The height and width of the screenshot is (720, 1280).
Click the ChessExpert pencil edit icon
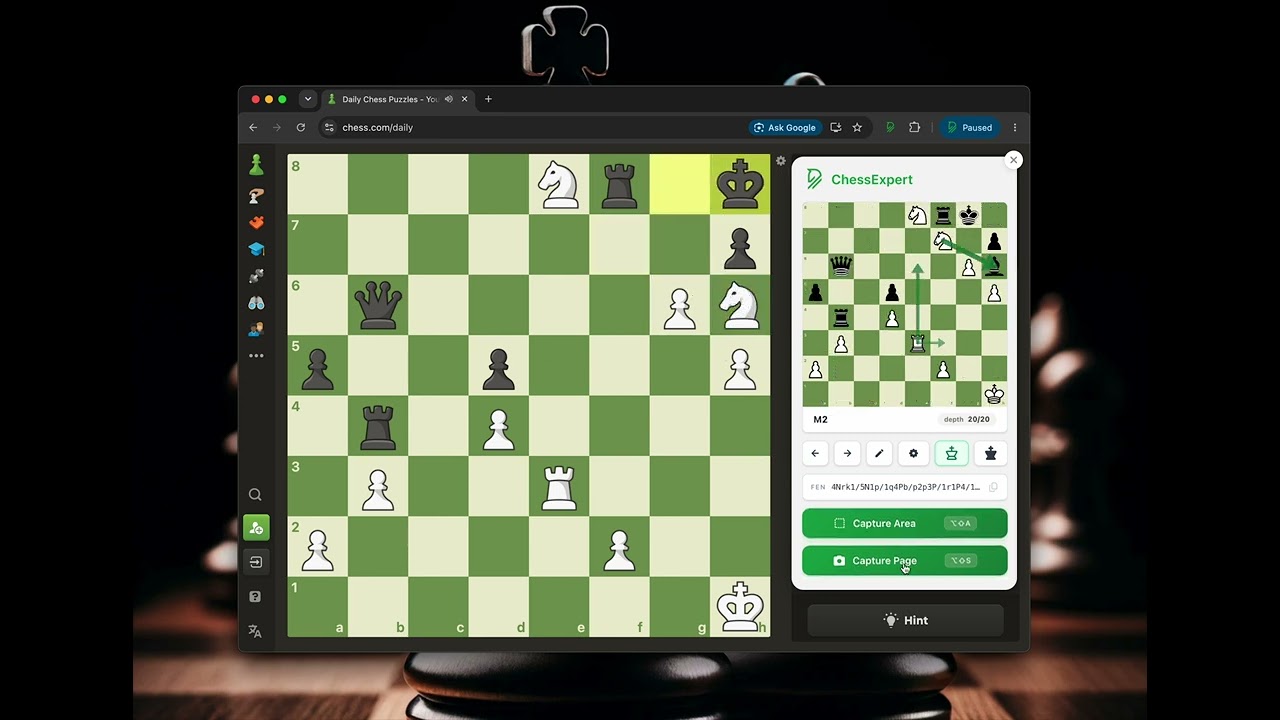[x=879, y=454]
